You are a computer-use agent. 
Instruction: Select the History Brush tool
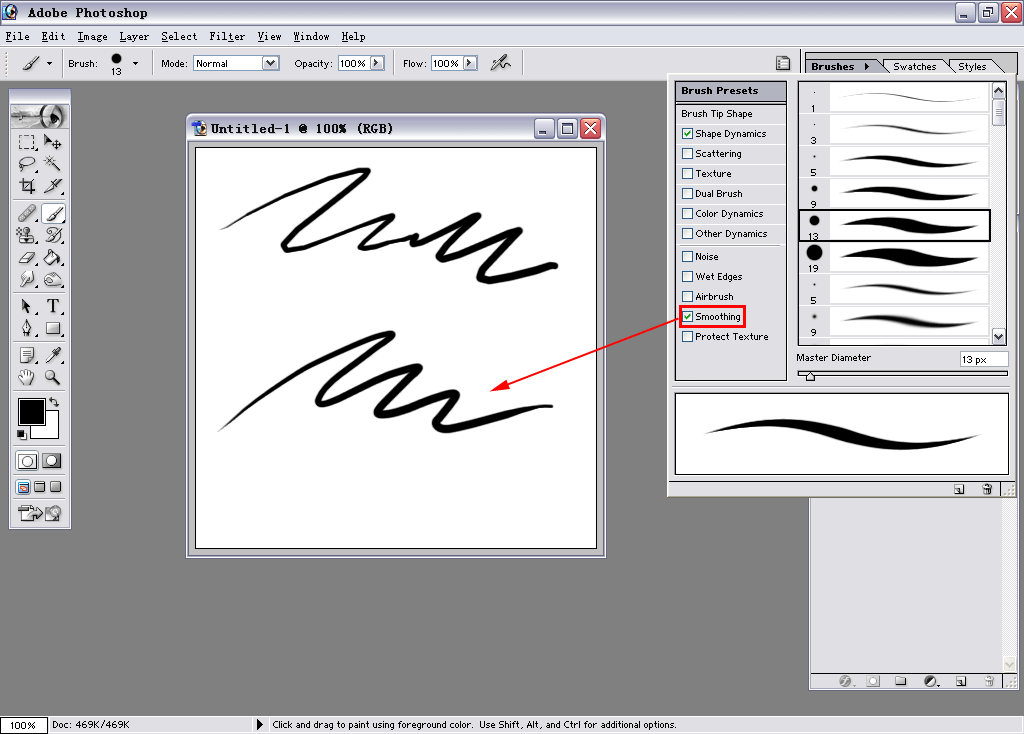tap(52, 235)
